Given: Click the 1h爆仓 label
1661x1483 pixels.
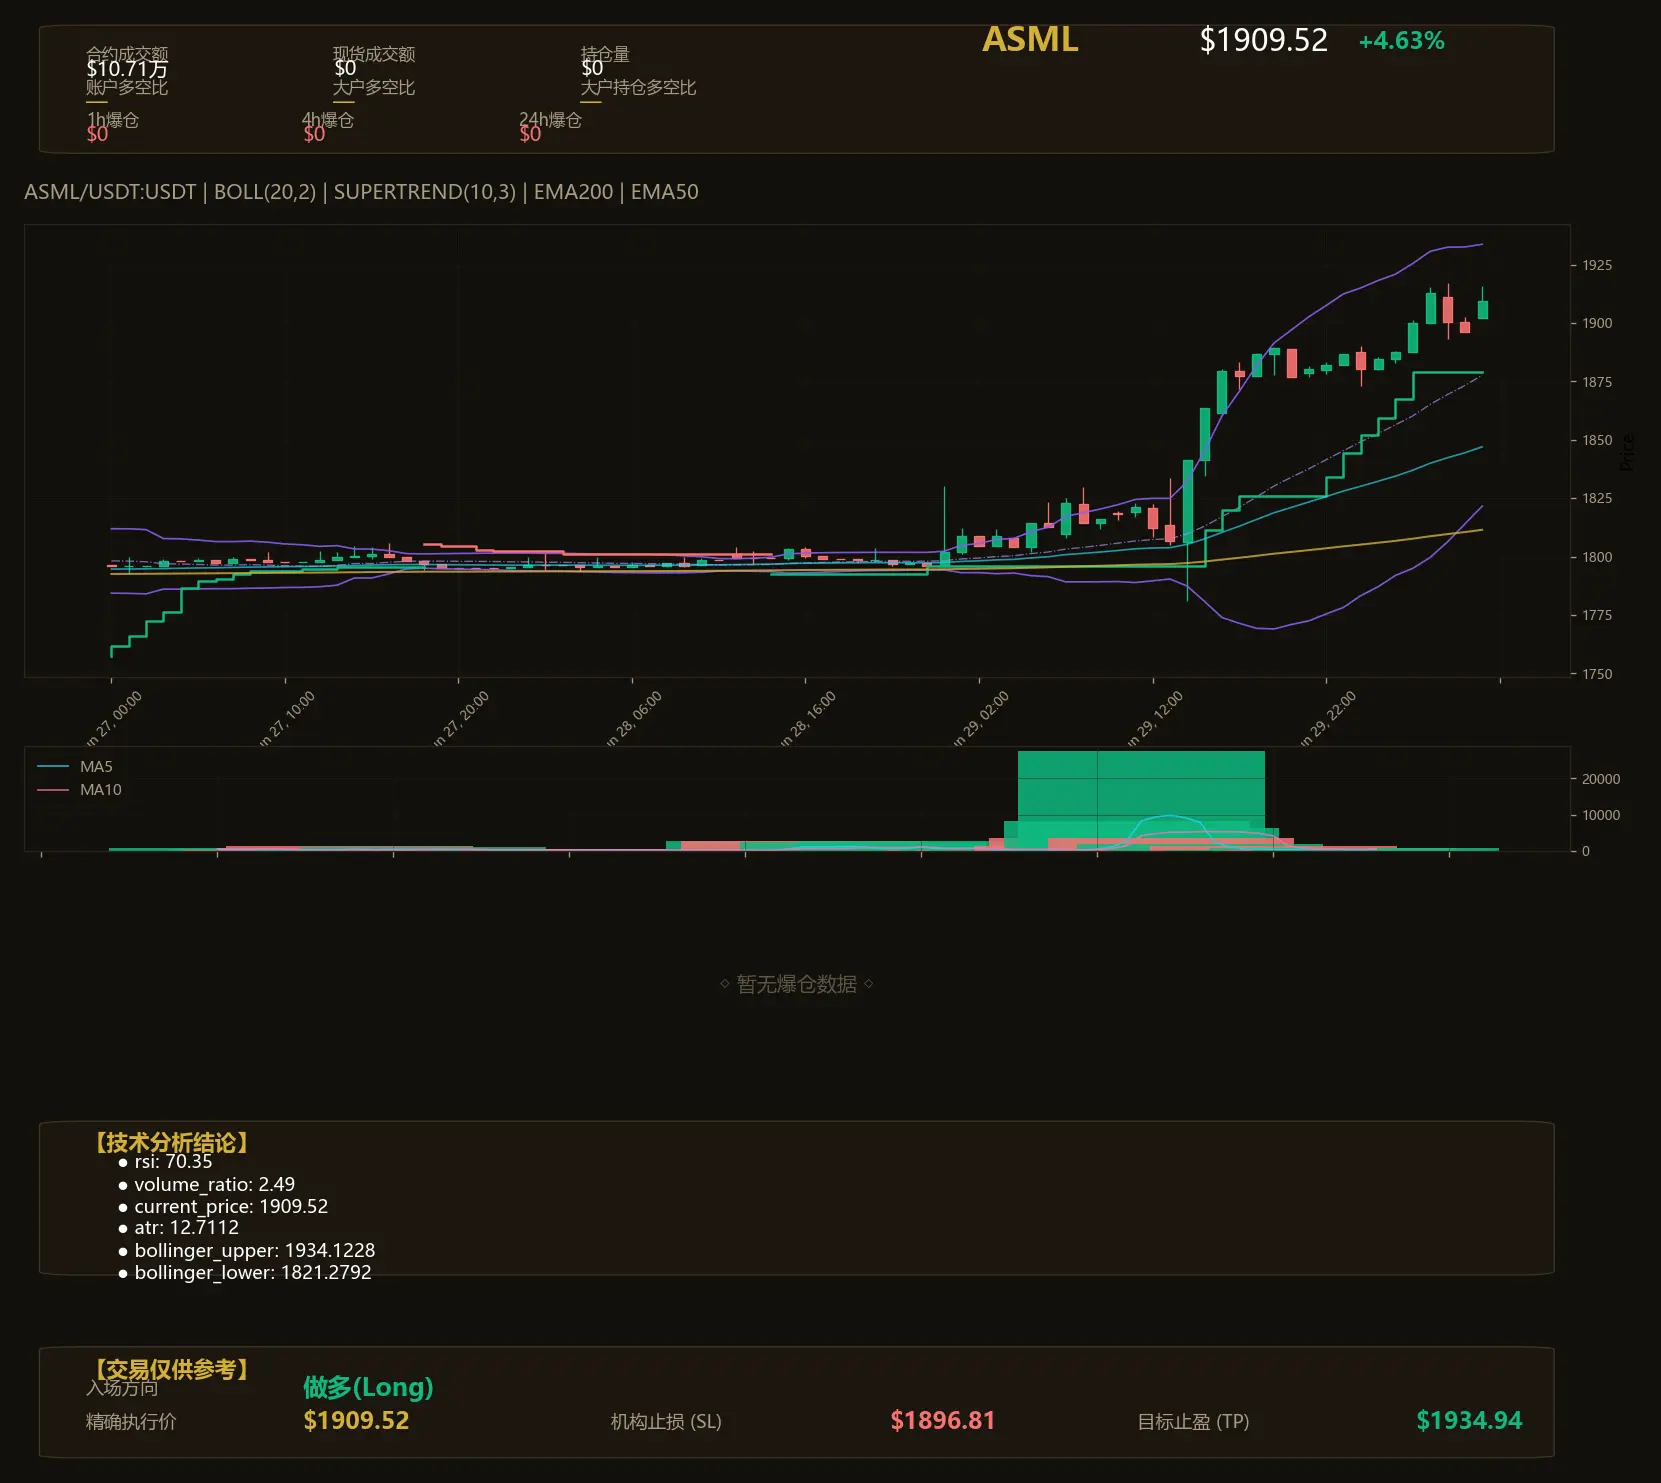Looking at the screenshot, I should pyautogui.click(x=113, y=120).
